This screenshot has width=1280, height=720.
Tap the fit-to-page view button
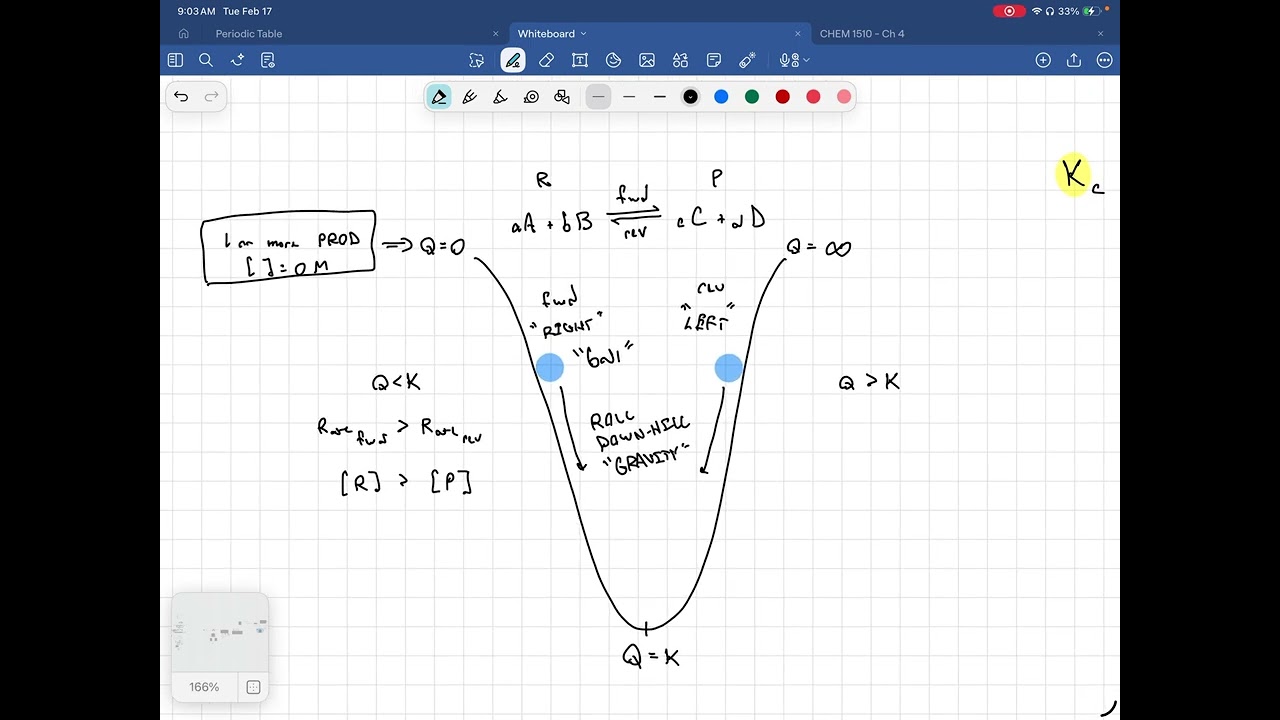(253, 687)
